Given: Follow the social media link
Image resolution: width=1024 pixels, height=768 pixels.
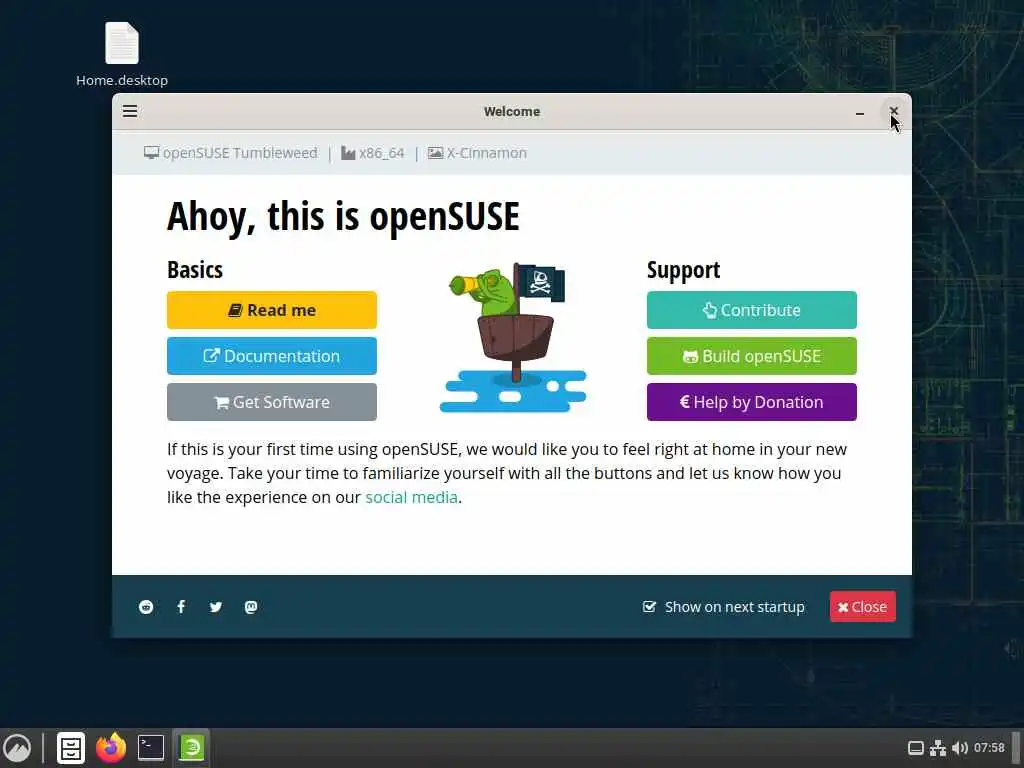Looking at the screenshot, I should (411, 498).
